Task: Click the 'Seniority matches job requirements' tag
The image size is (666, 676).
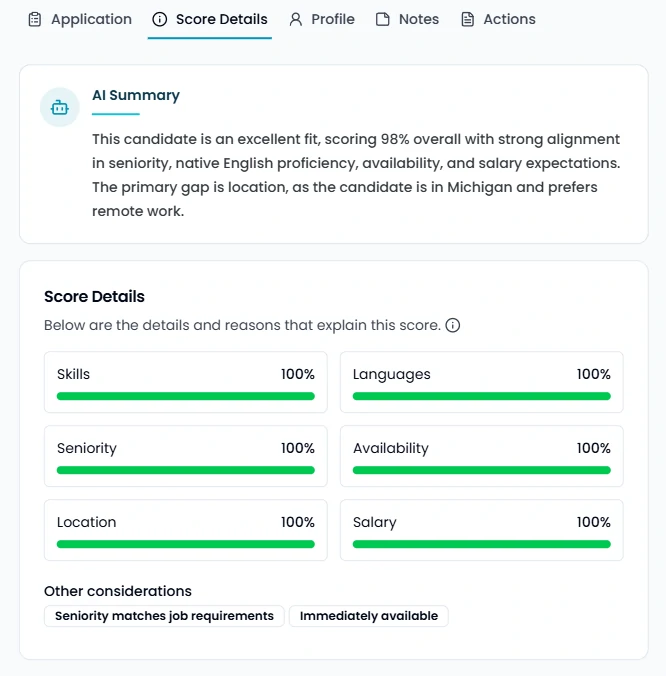Action: 164,616
